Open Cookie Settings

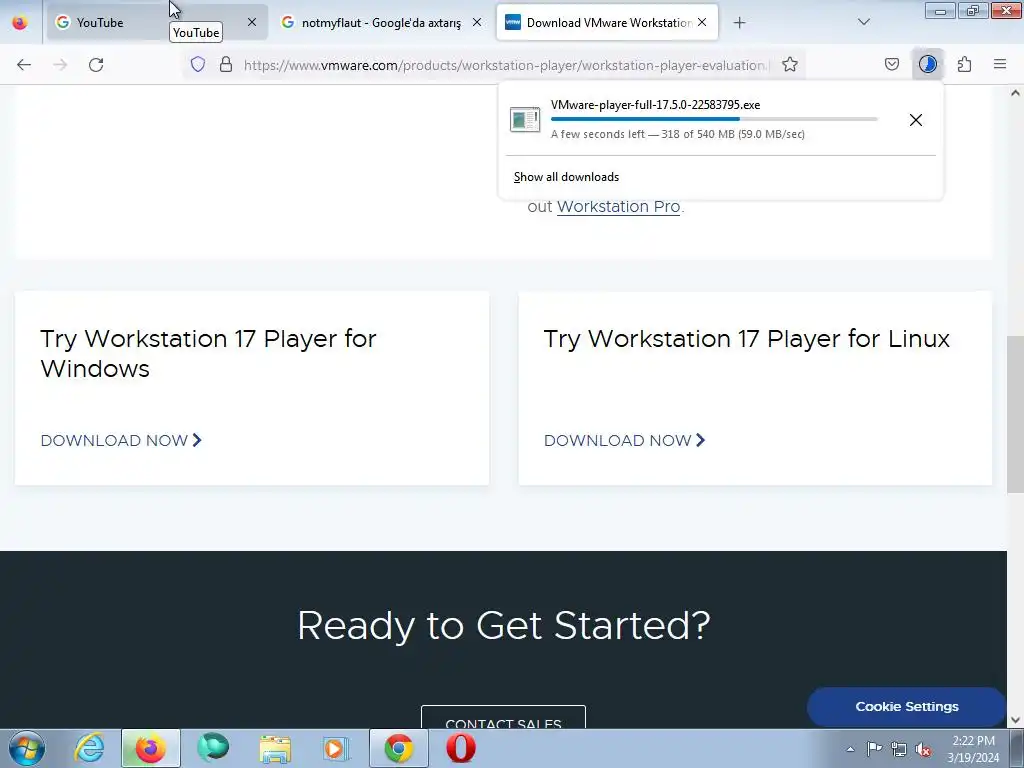906,707
